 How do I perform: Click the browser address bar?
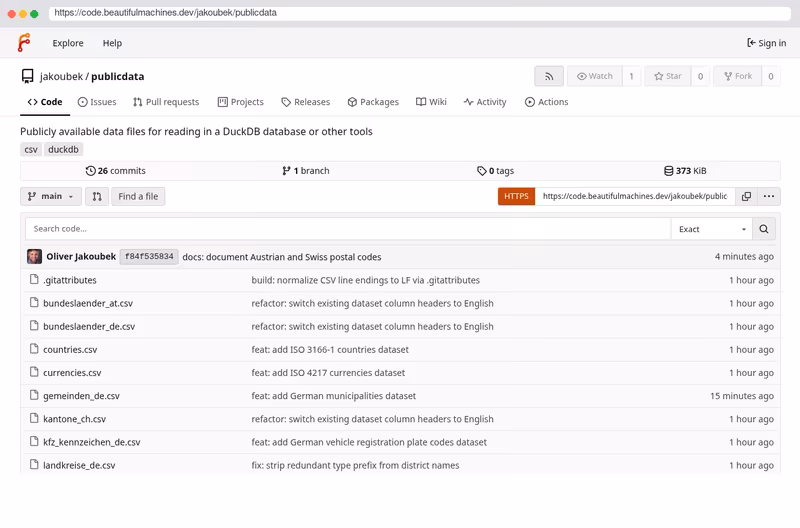419,13
